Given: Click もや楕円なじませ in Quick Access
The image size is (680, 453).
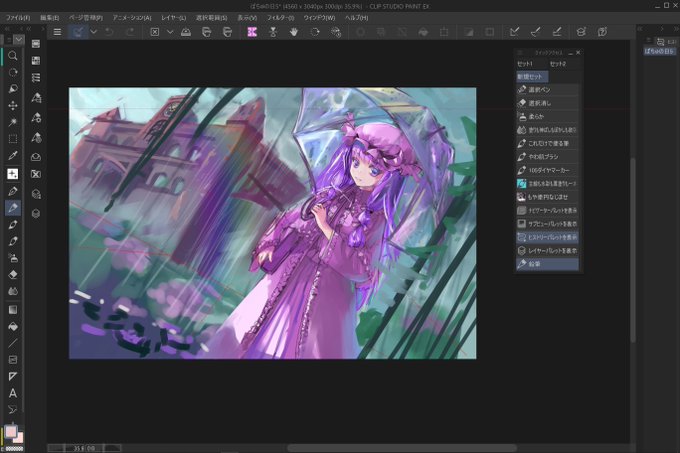Looking at the screenshot, I should (x=547, y=197).
